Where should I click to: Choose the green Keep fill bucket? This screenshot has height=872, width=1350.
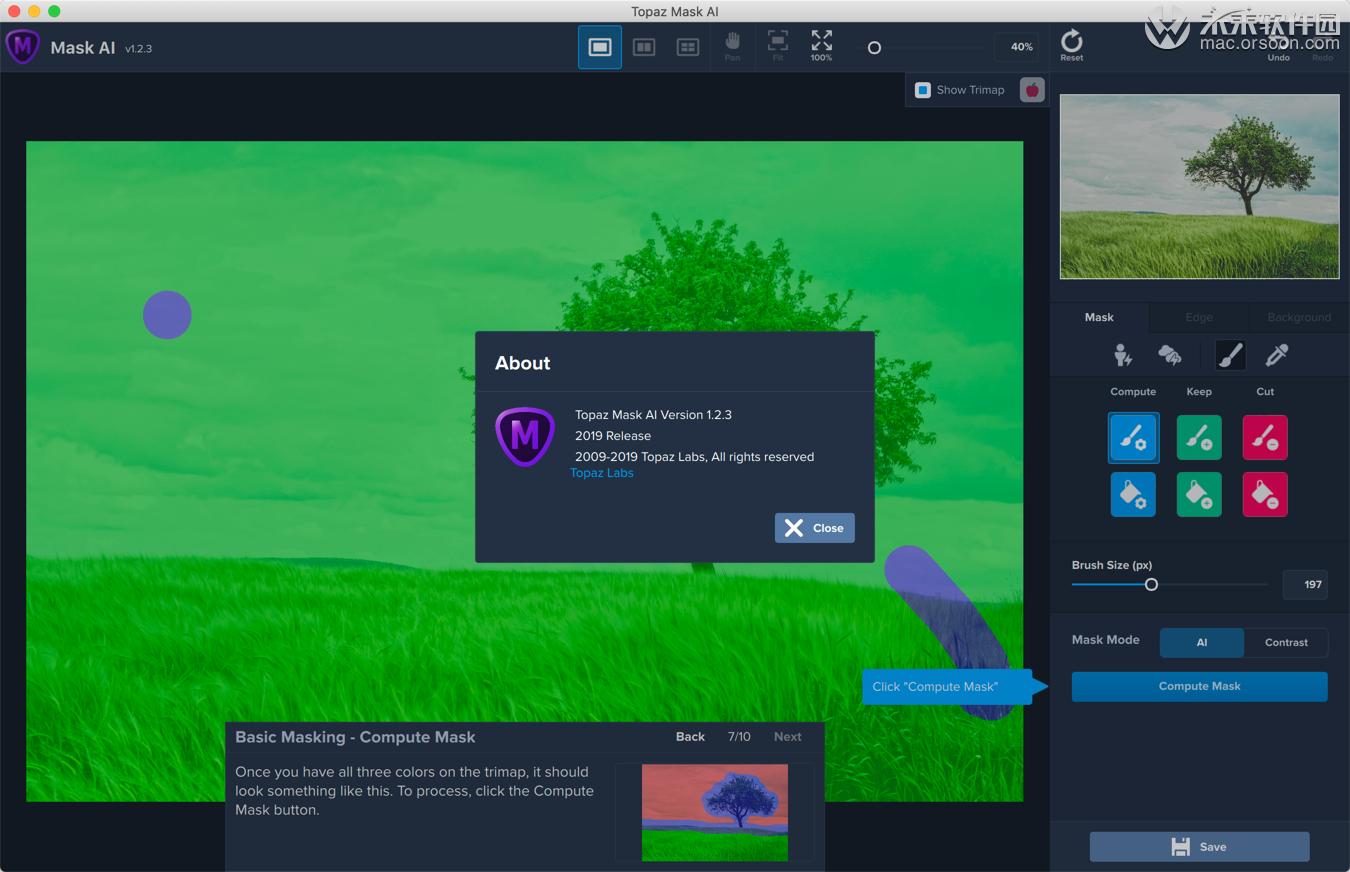[x=1199, y=494]
